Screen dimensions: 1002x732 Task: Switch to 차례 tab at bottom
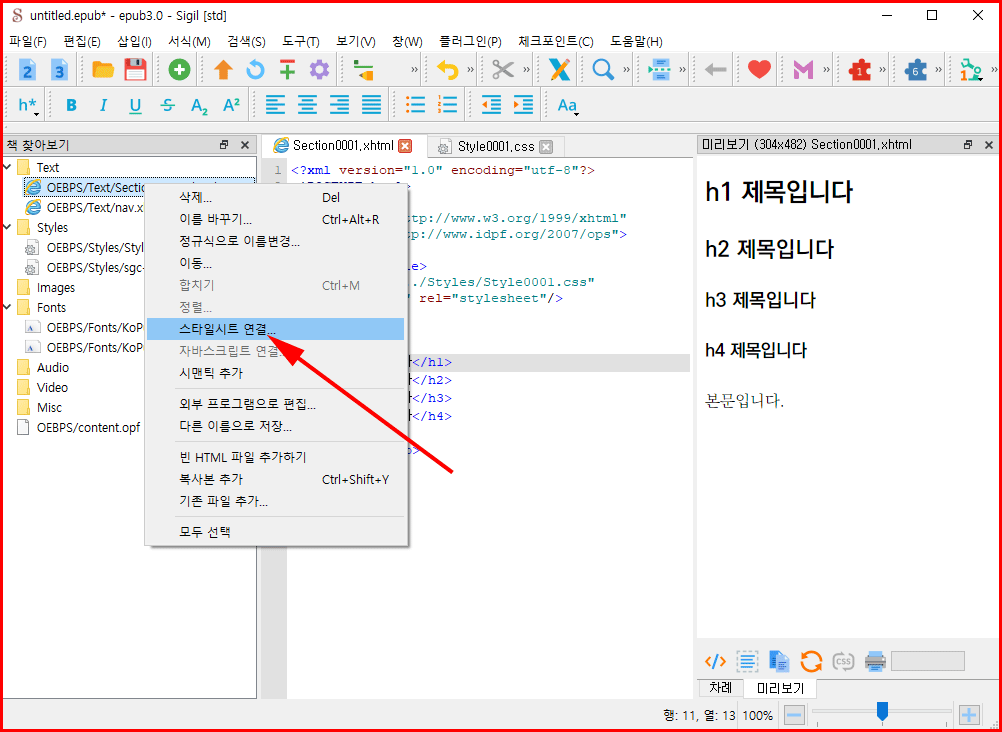coord(720,688)
